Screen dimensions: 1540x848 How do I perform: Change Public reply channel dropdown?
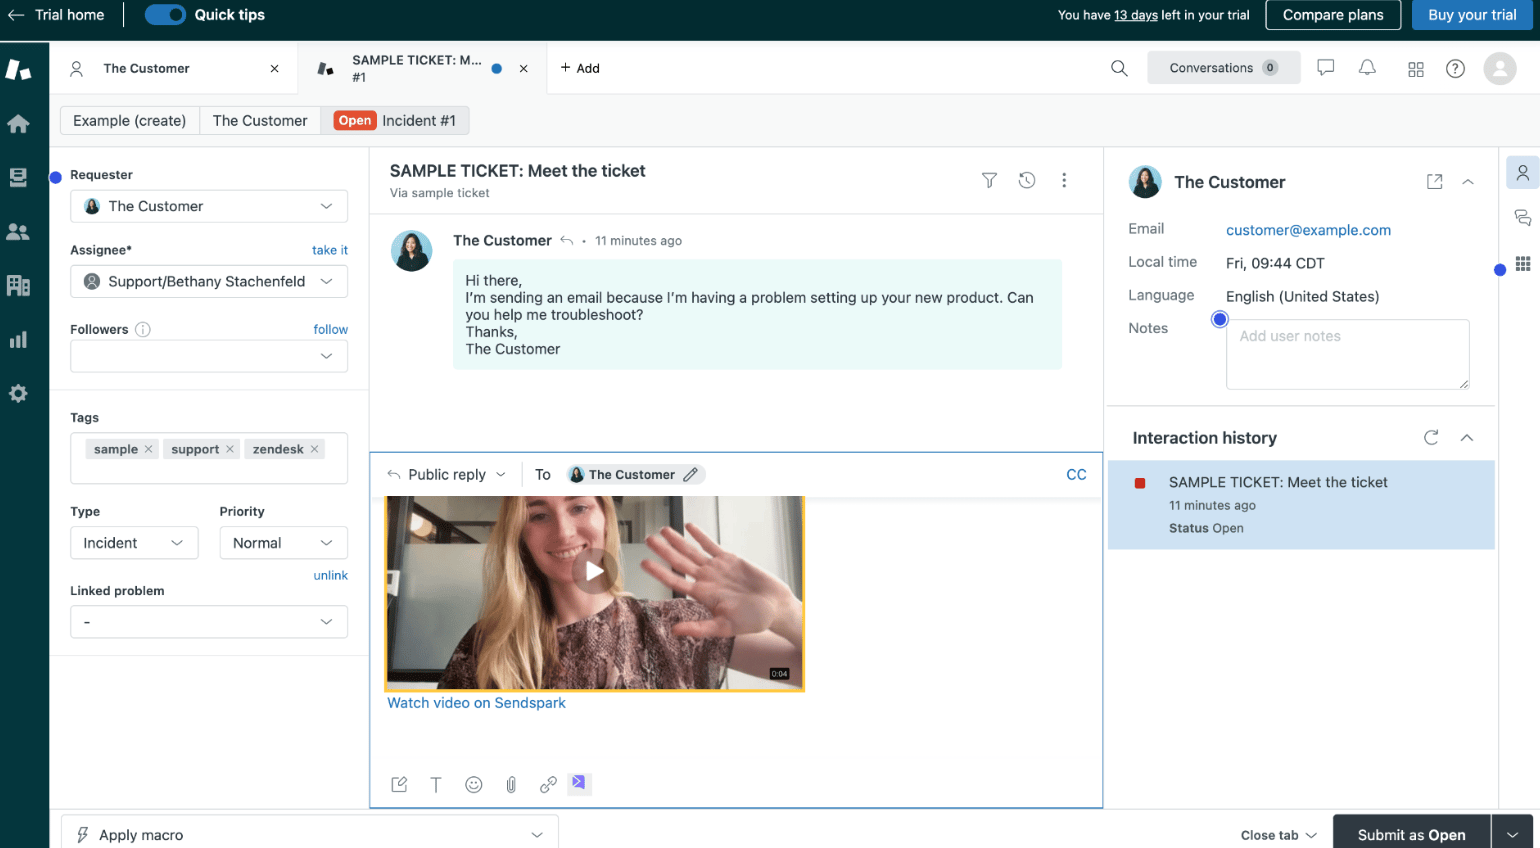pyautogui.click(x=447, y=475)
